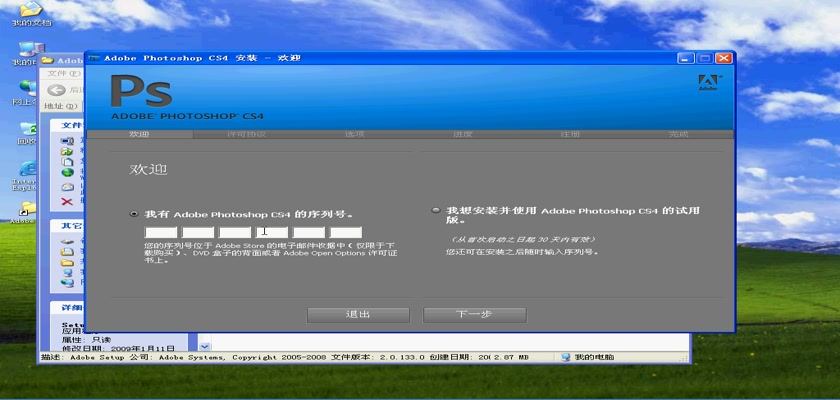Click the ADOBE PHOTOSHOP CS4 product name text
Screen dimensions: 840x400
[x=188, y=116]
